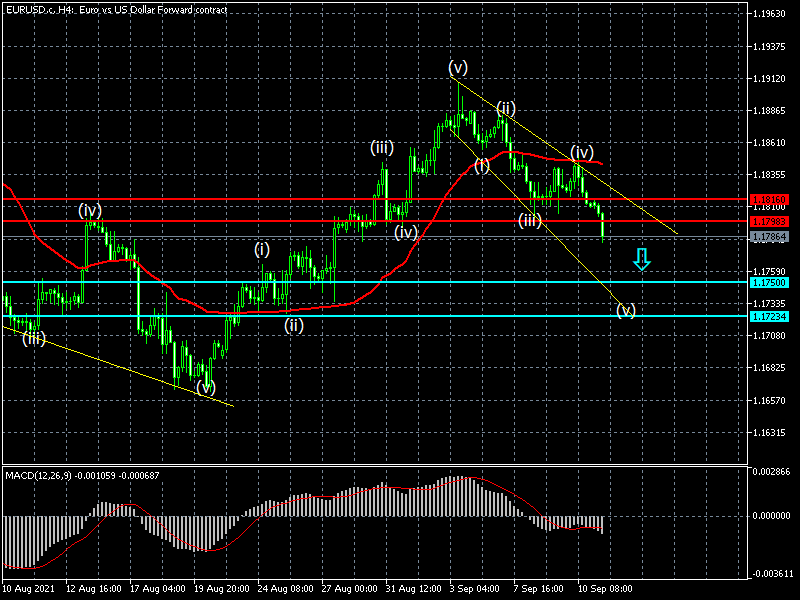Click the (ii) wave label in the descending channel

click(x=506, y=108)
